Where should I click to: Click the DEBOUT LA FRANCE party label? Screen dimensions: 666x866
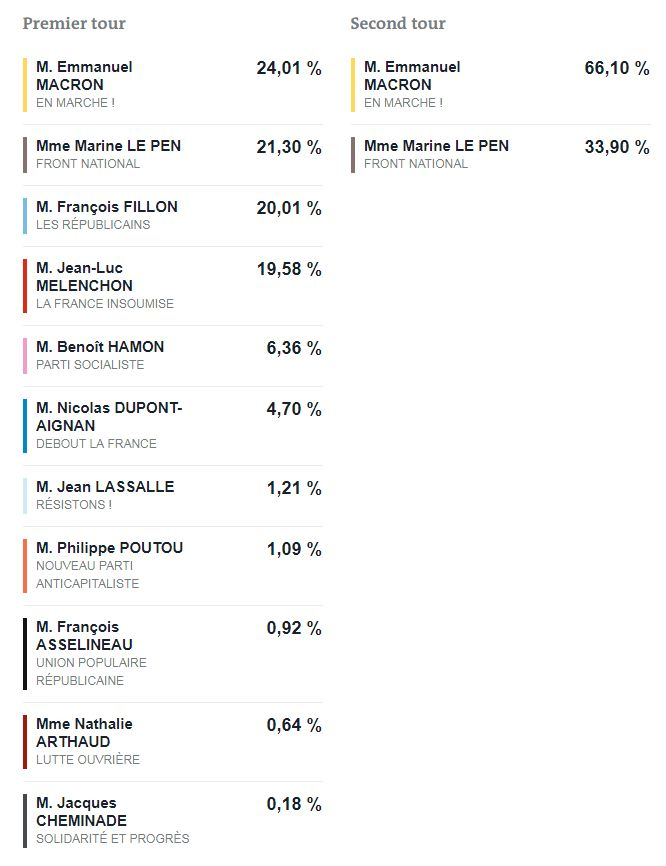coord(96,444)
